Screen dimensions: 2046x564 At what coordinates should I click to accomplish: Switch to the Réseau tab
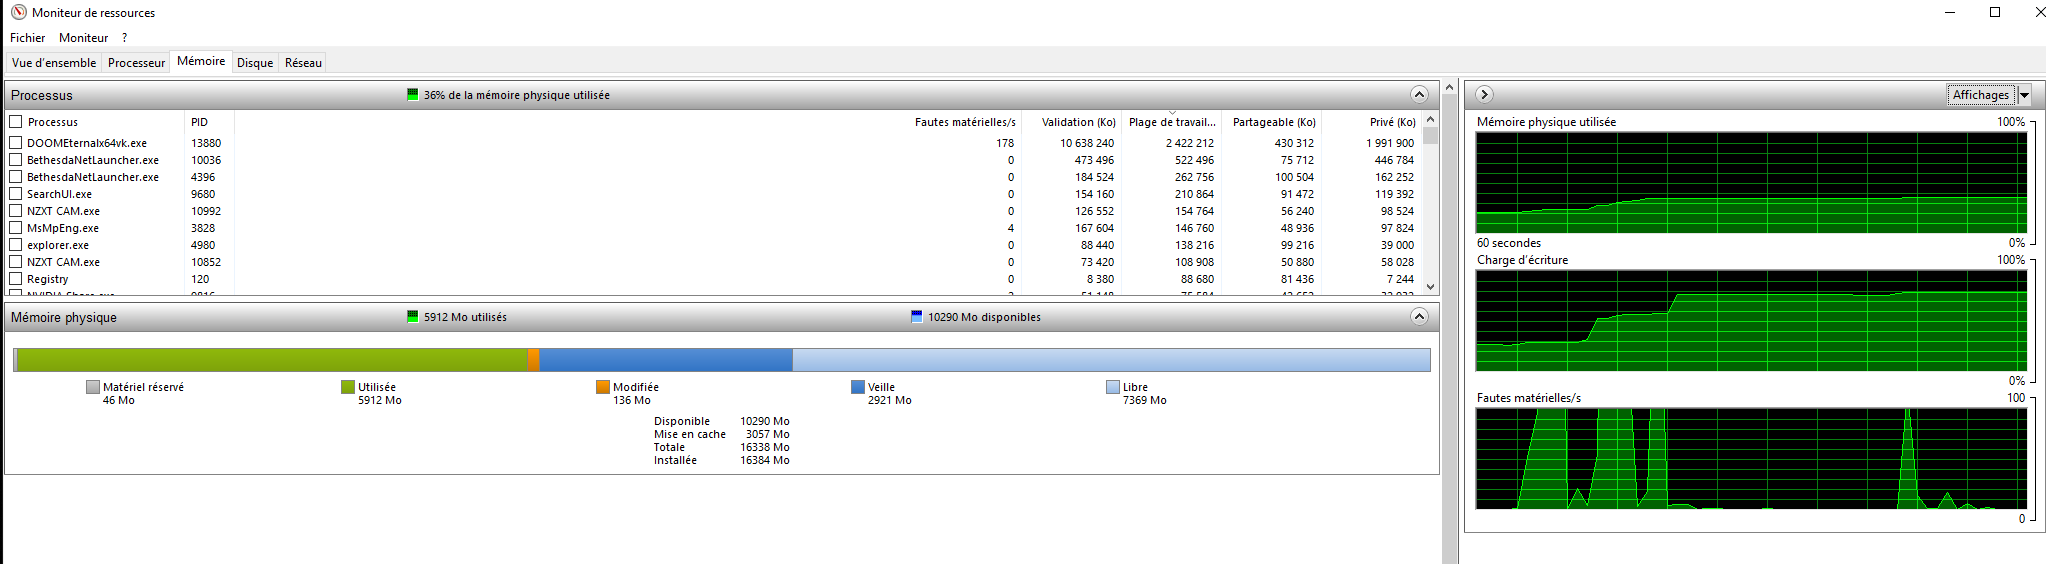[303, 62]
